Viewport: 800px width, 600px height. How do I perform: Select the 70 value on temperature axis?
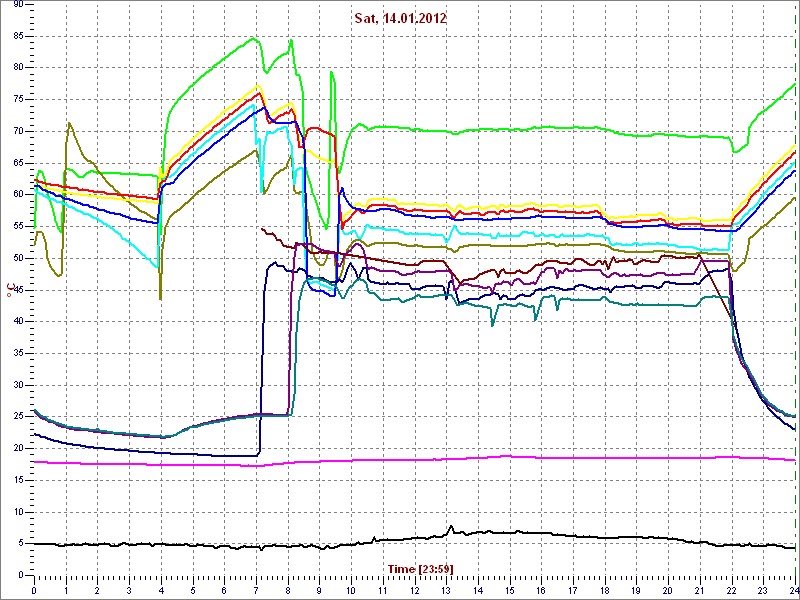click(18, 131)
